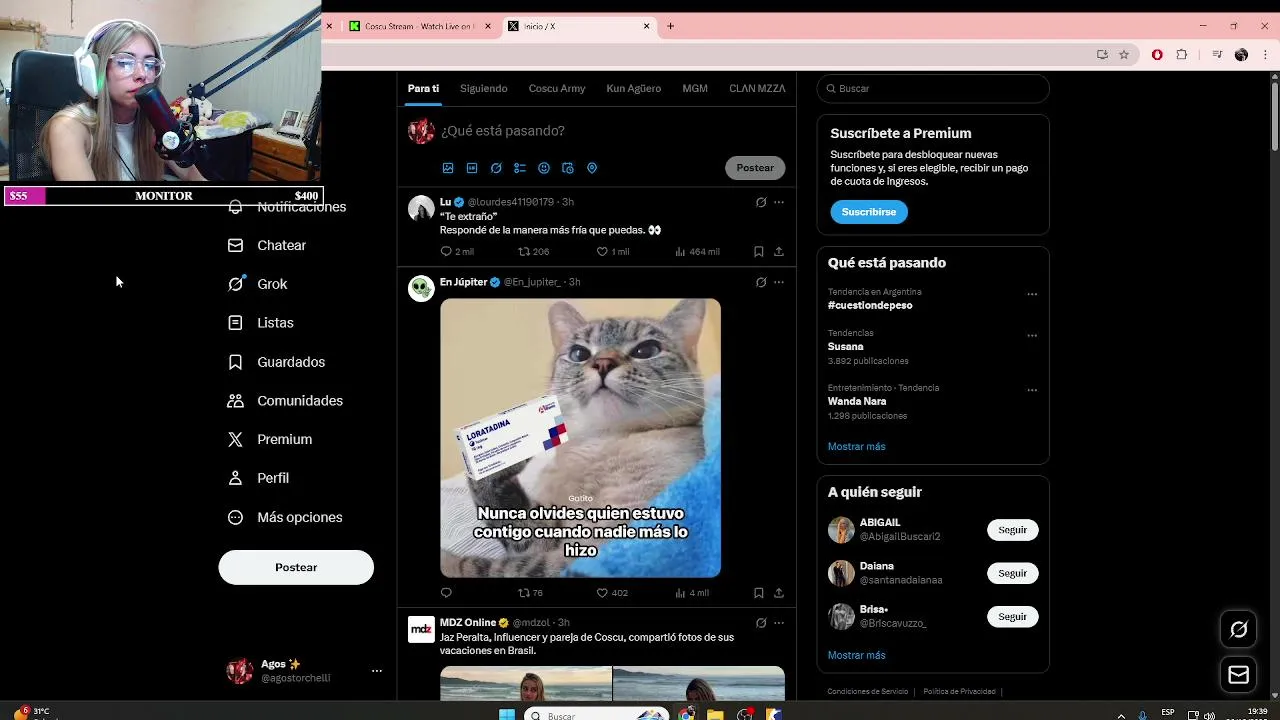
Task: Add a poll to the new post
Action: click(520, 168)
